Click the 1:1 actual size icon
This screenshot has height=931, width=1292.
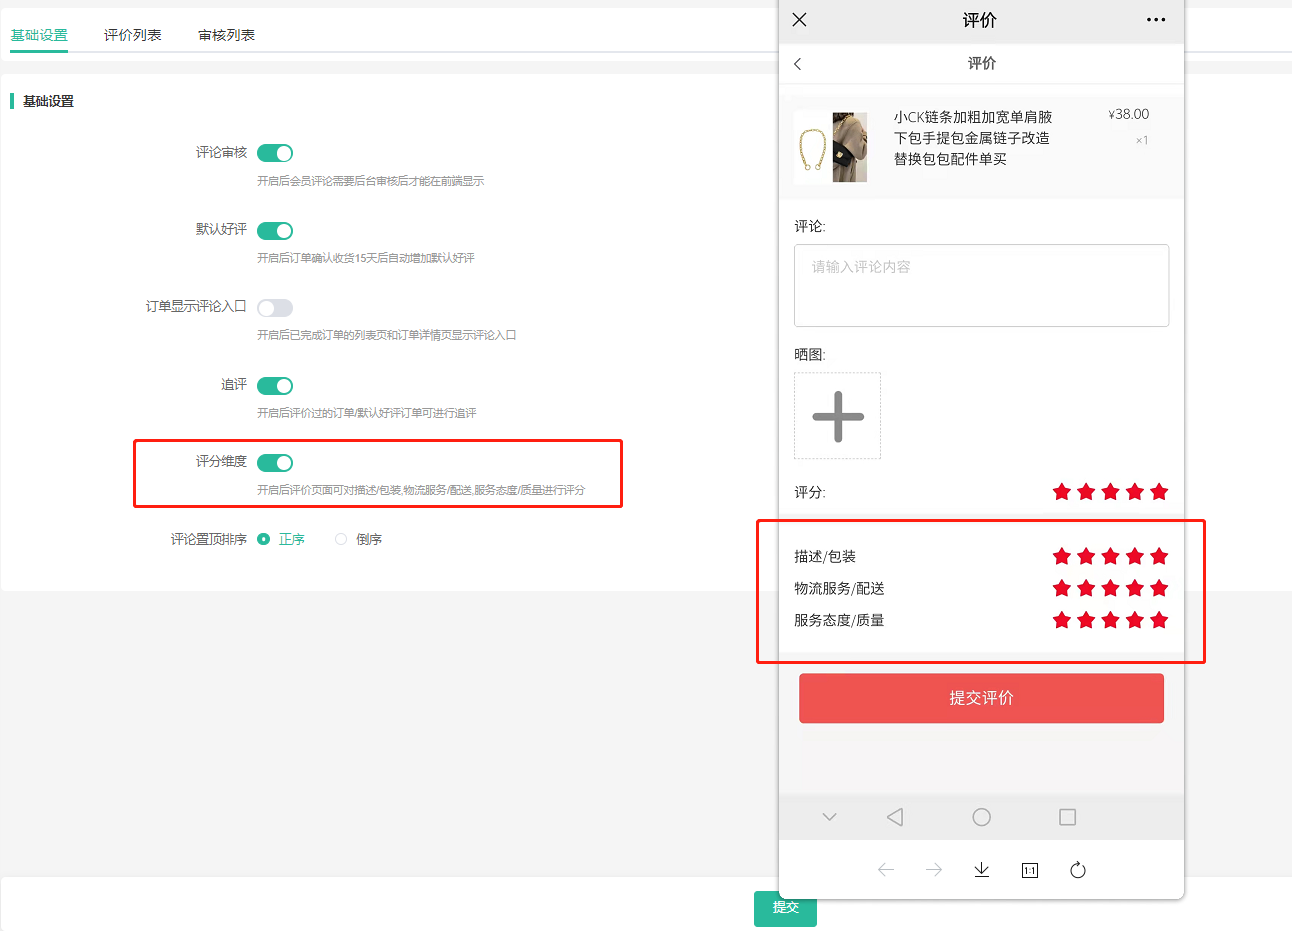pos(1029,870)
